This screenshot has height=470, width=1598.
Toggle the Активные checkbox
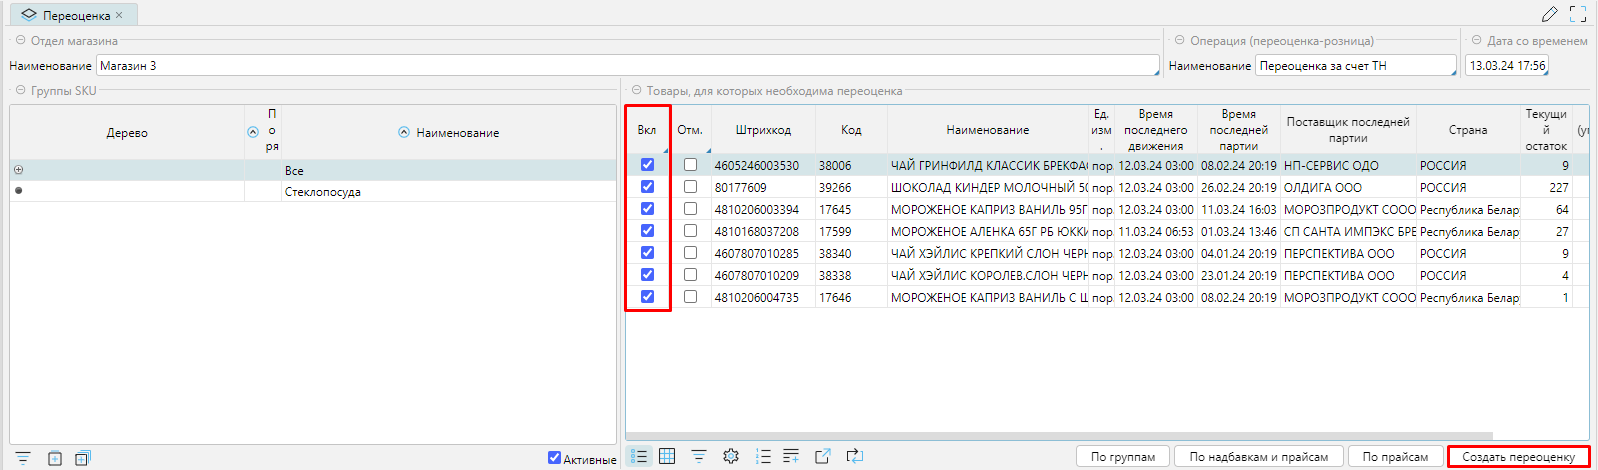pyautogui.click(x=554, y=458)
